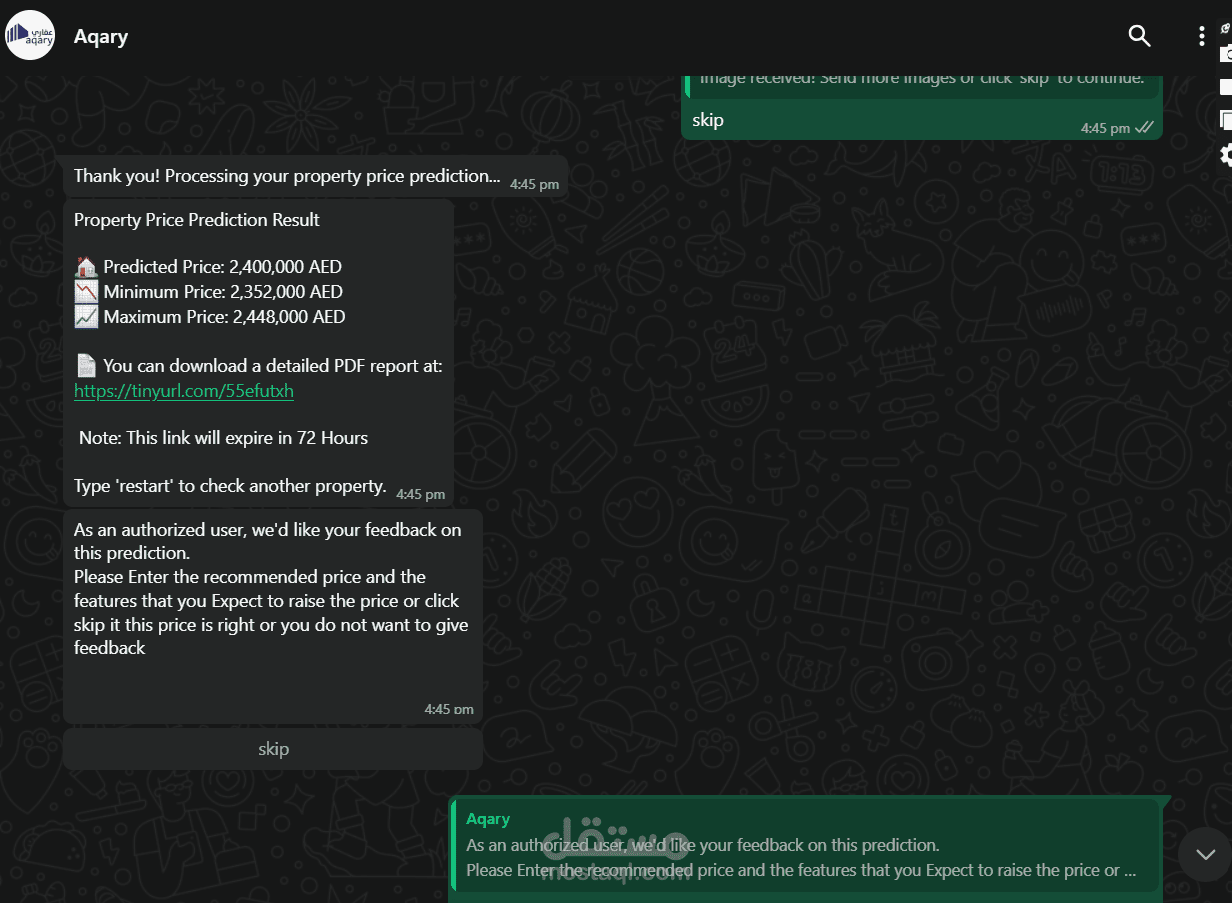Click the overlapping-squares copy icon

[x=1225, y=120]
